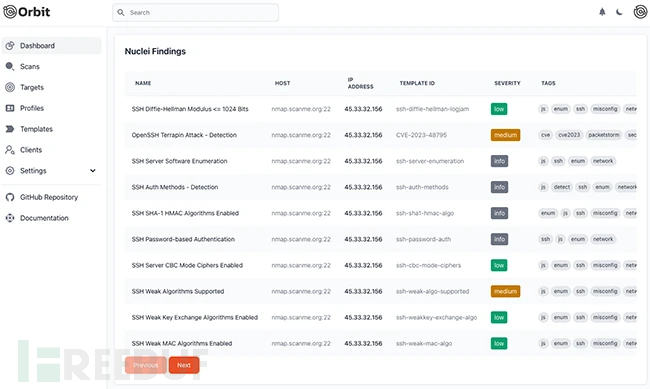This screenshot has width=650, height=389.
Task: Click the ssh-weak-algo-supported template ID
Action: (x=432, y=292)
